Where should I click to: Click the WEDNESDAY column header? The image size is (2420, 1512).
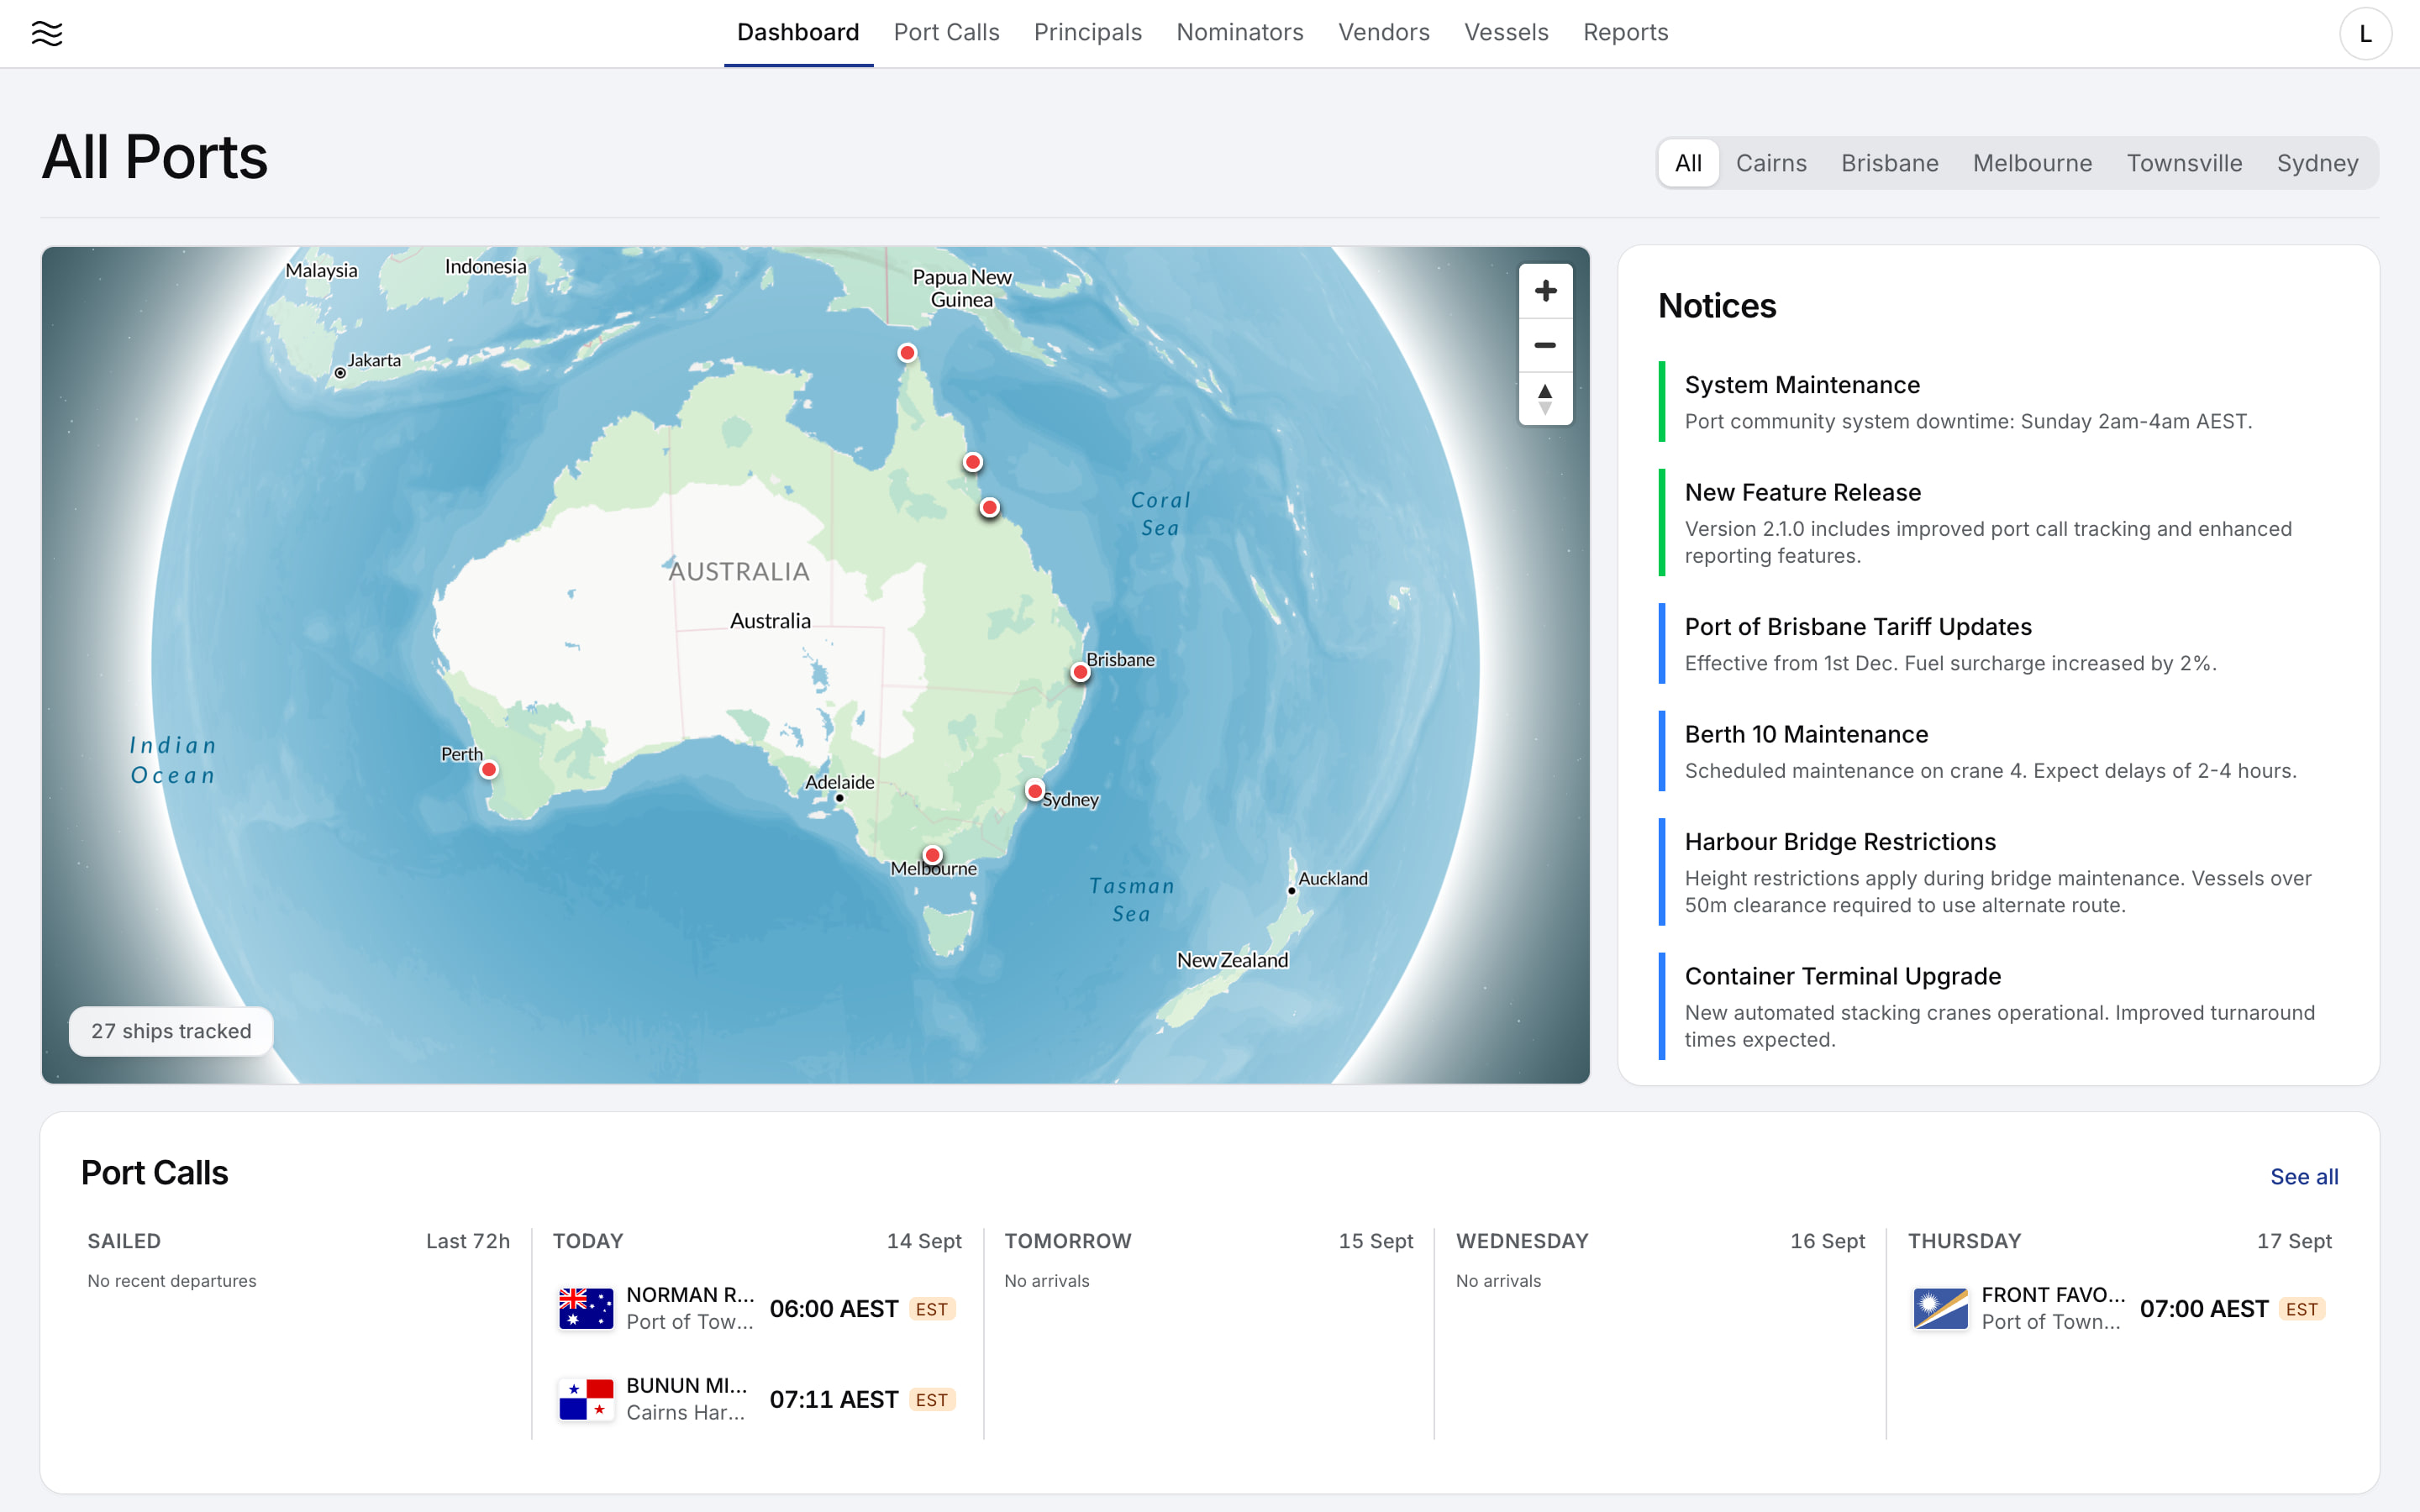point(1522,1241)
